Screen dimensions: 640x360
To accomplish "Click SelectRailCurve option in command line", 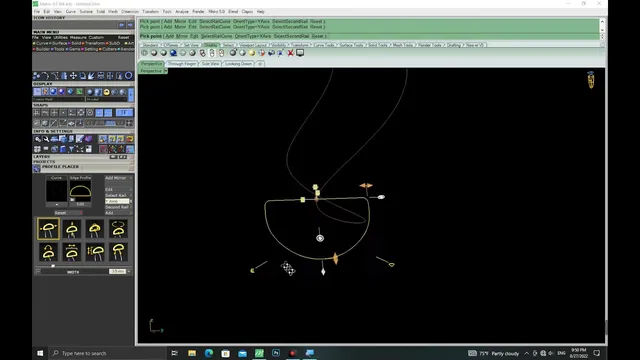I will [x=217, y=36].
